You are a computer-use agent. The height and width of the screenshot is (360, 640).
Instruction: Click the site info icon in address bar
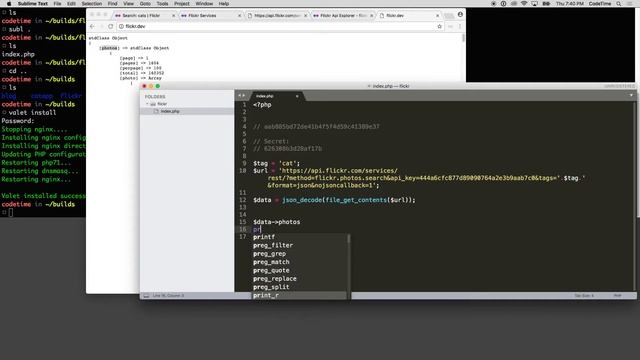(x=121, y=26)
